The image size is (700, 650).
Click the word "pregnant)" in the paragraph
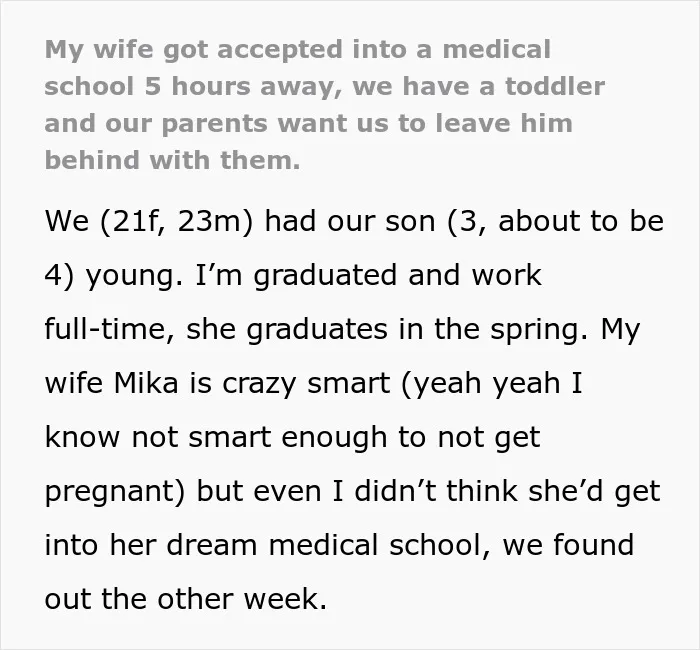click(115, 492)
